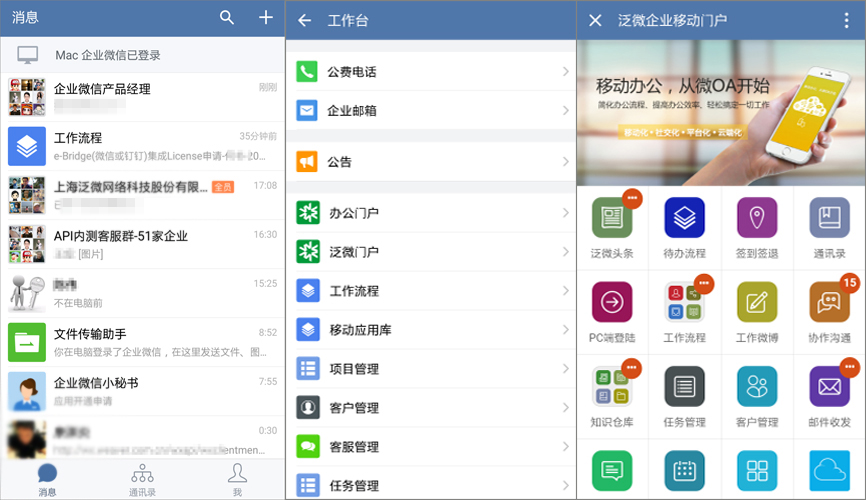
Task: Open the 工作流程 grid icon in portal
Action: [684, 302]
